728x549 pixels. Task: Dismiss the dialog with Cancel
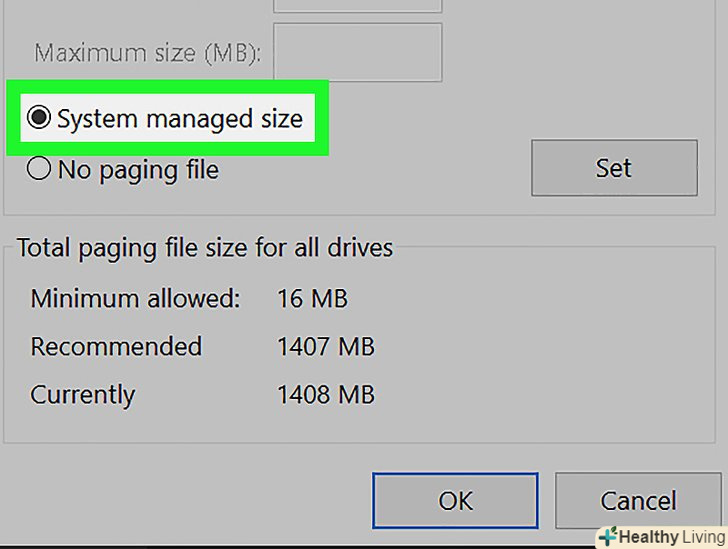click(x=638, y=501)
